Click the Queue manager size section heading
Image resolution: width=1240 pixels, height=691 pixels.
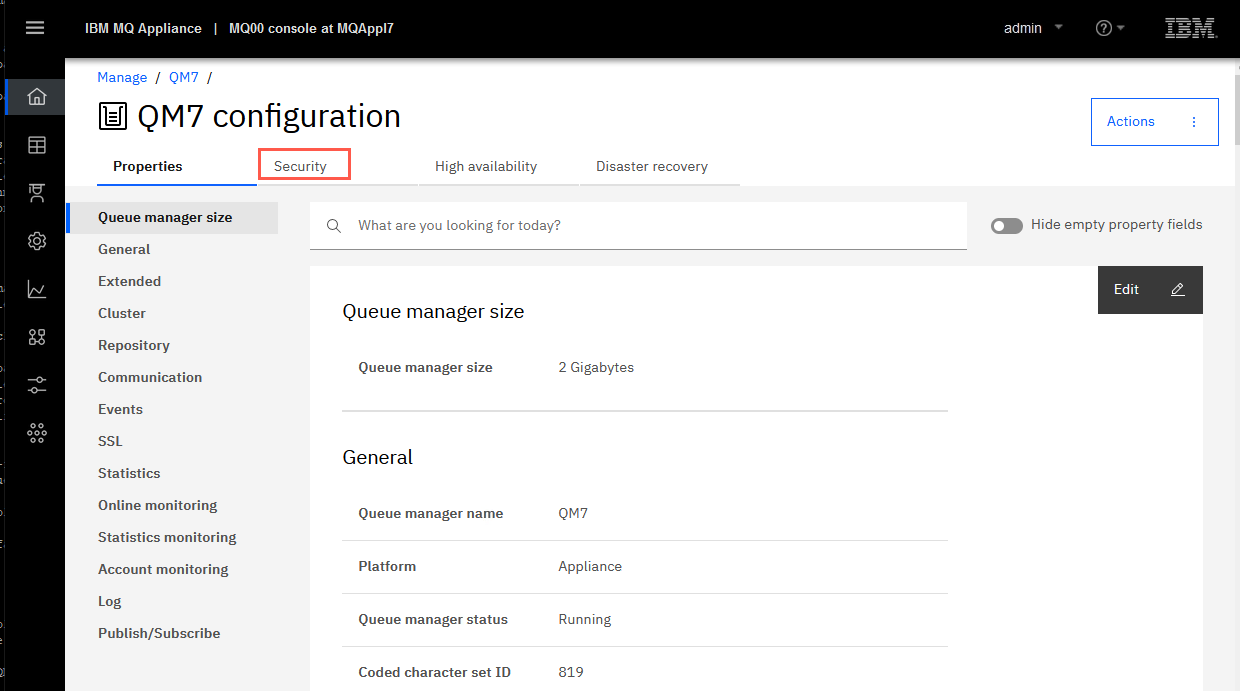coord(433,312)
